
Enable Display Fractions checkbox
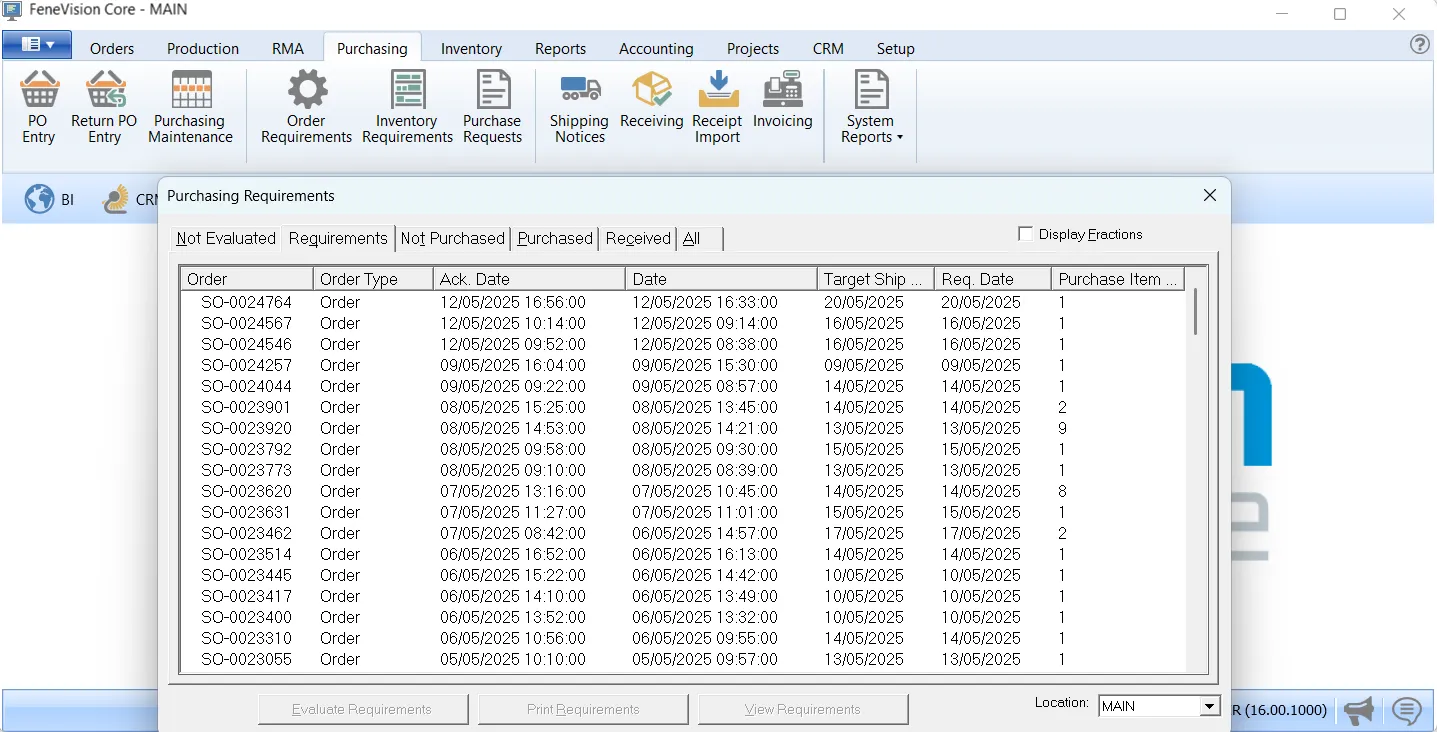coord(1025,234)
